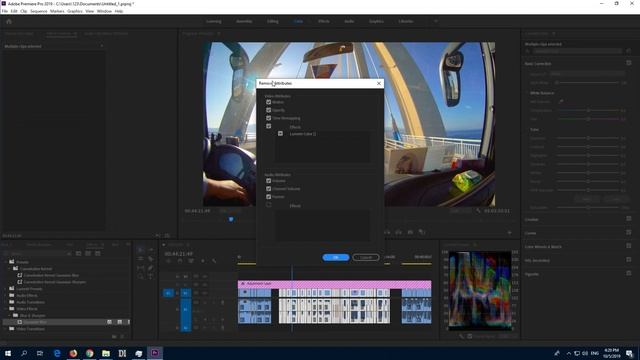The width and height of the screenshot is (640, 360).
Task: Open the HSL Secondary section
Action: coord(537,260)
